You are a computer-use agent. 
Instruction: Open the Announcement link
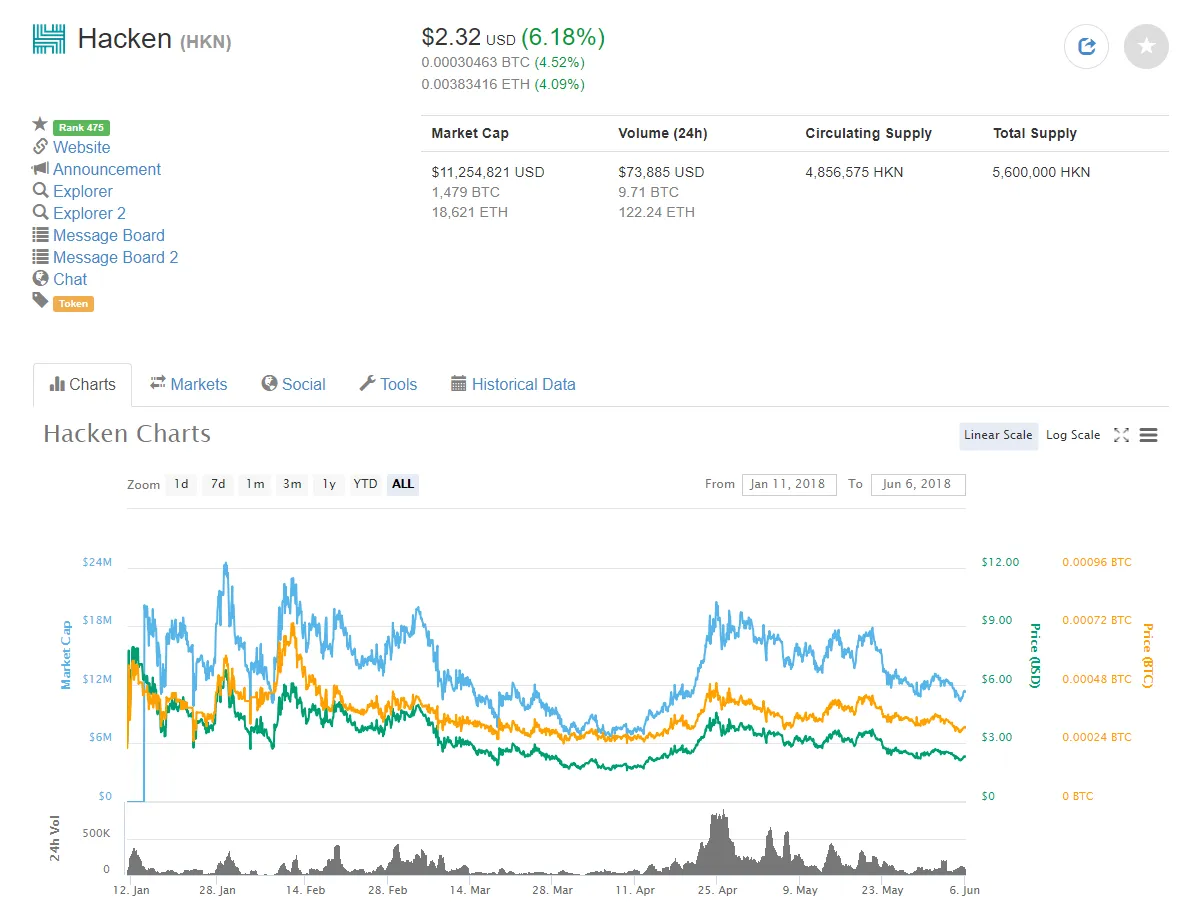[107, 170]
